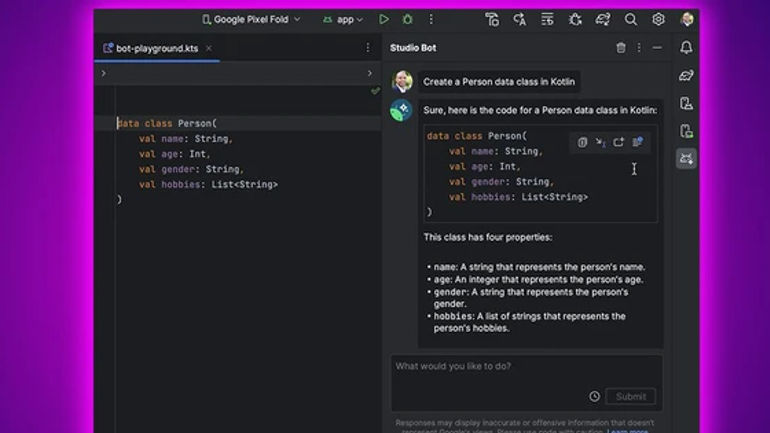Run the app with the green play button
Viewport: 770px width, 433px height.
coord(384,19)
